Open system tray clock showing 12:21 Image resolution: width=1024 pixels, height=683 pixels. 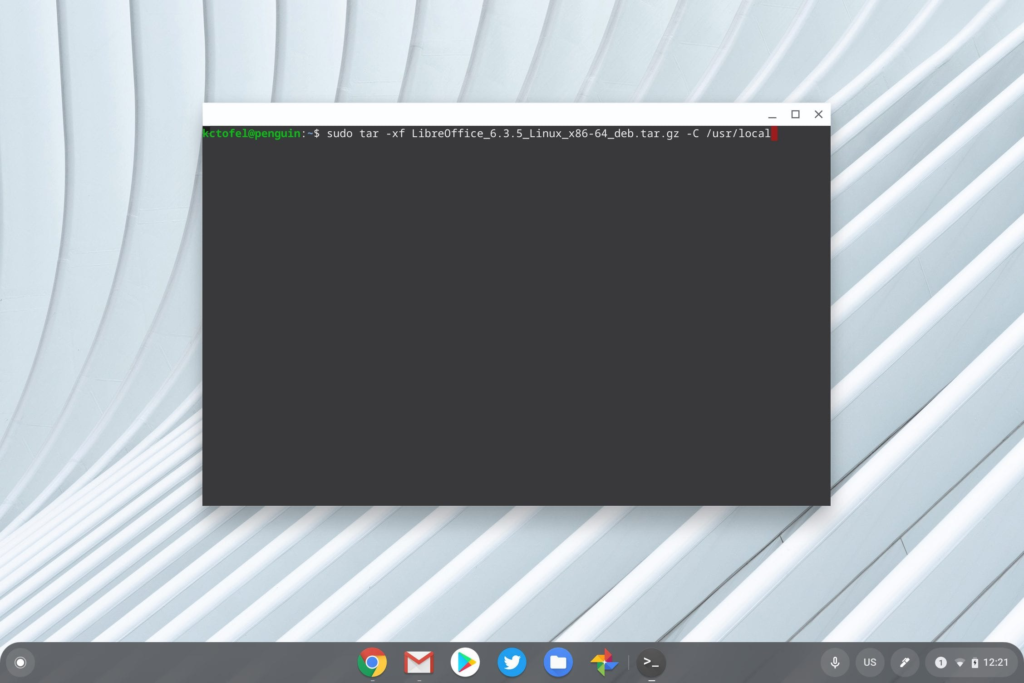995,663
